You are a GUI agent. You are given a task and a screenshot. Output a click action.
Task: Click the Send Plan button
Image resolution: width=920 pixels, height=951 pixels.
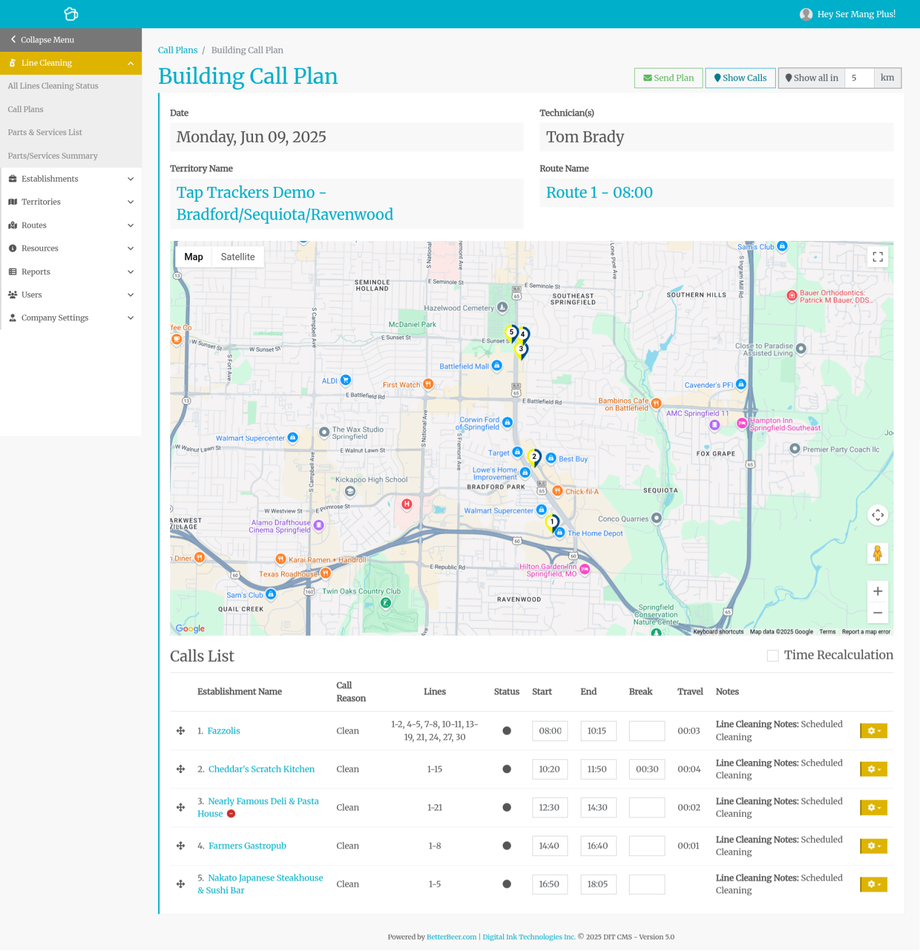pyautogui.click(x=668, y=78)
